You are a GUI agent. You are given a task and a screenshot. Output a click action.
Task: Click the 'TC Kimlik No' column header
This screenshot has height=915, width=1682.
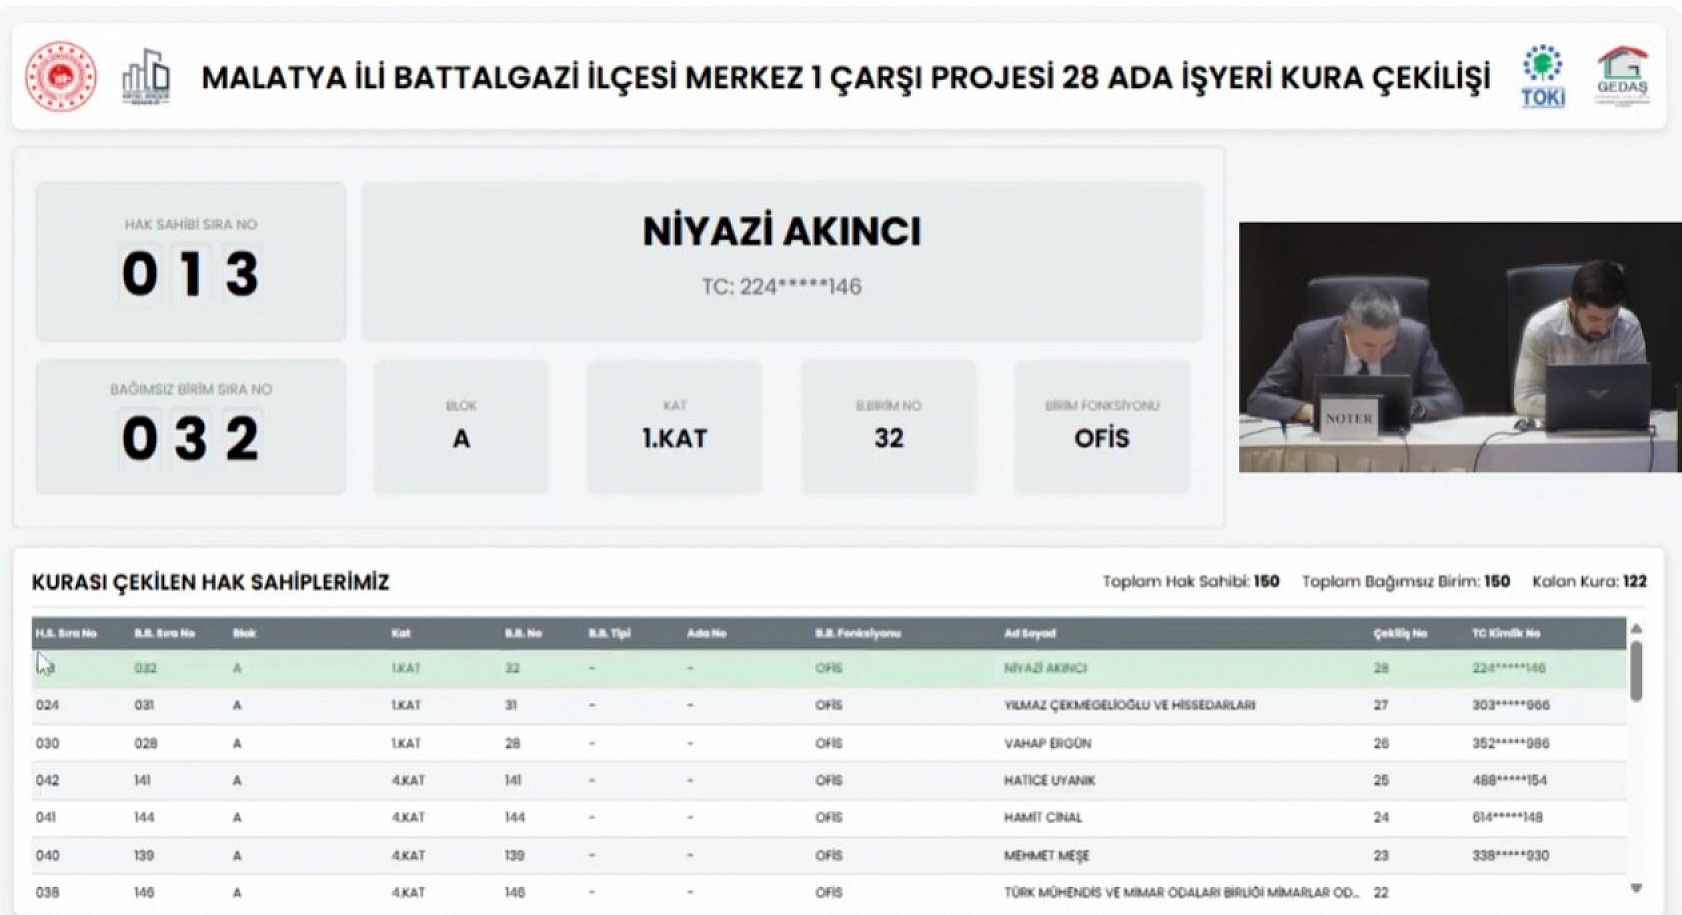(1506, 633)
